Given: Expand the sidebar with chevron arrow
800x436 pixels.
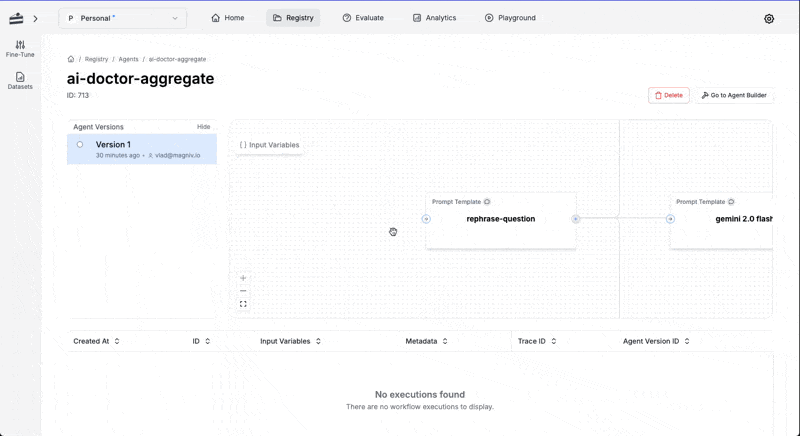Looking at the screenshot, I should (35, 19).
